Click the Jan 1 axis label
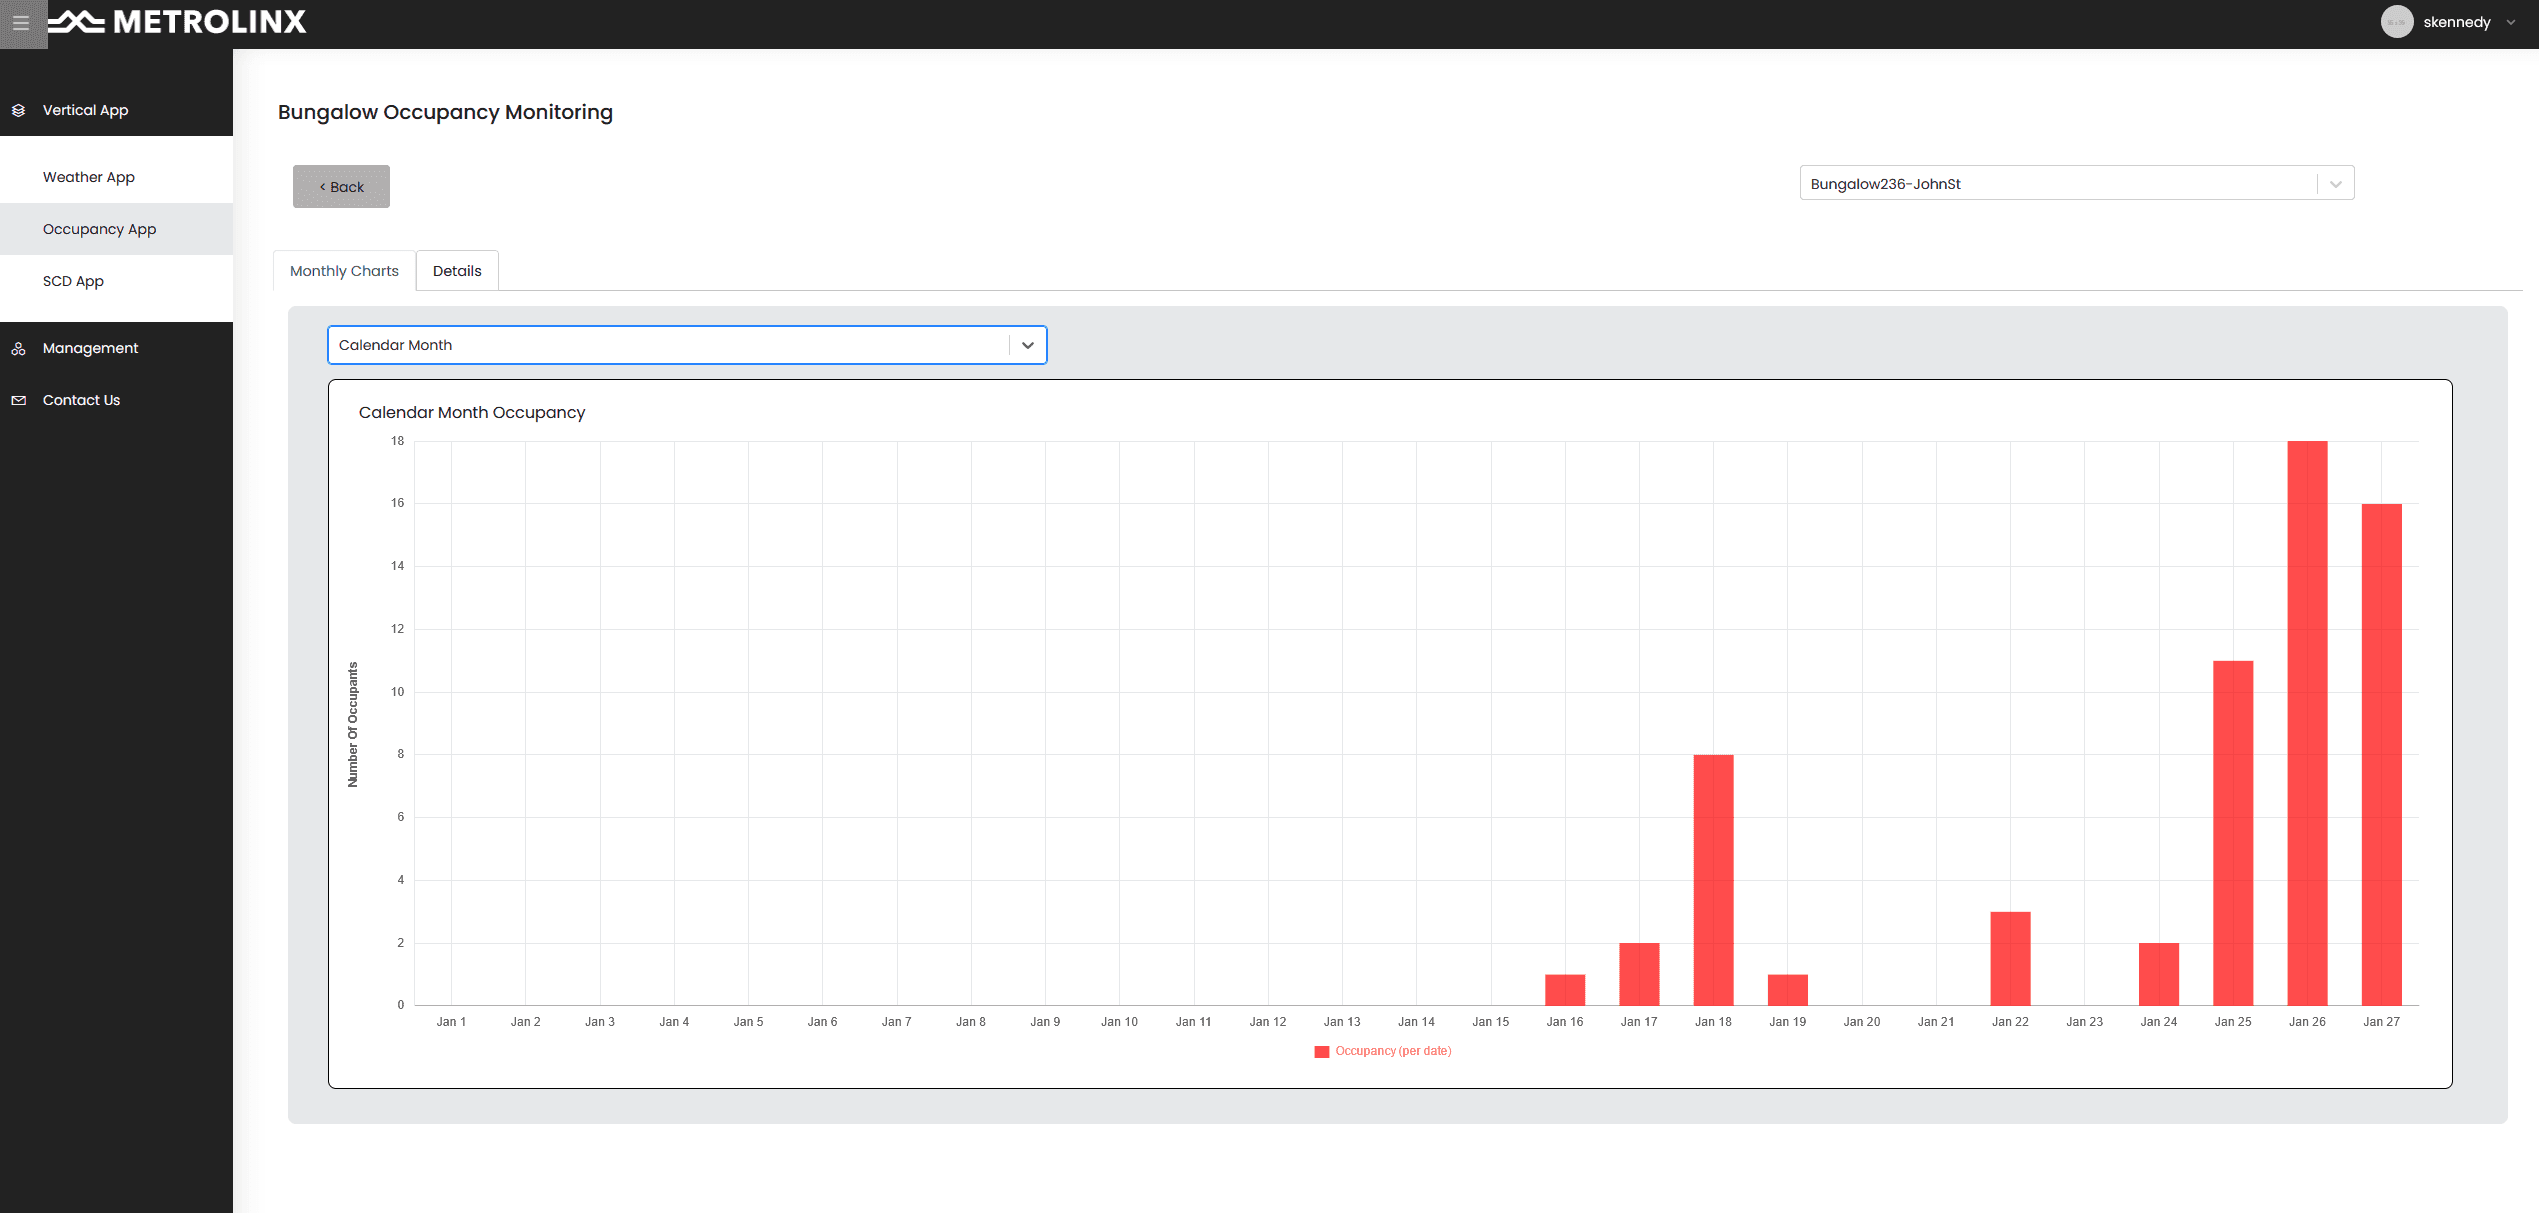 click(451, 1022)
